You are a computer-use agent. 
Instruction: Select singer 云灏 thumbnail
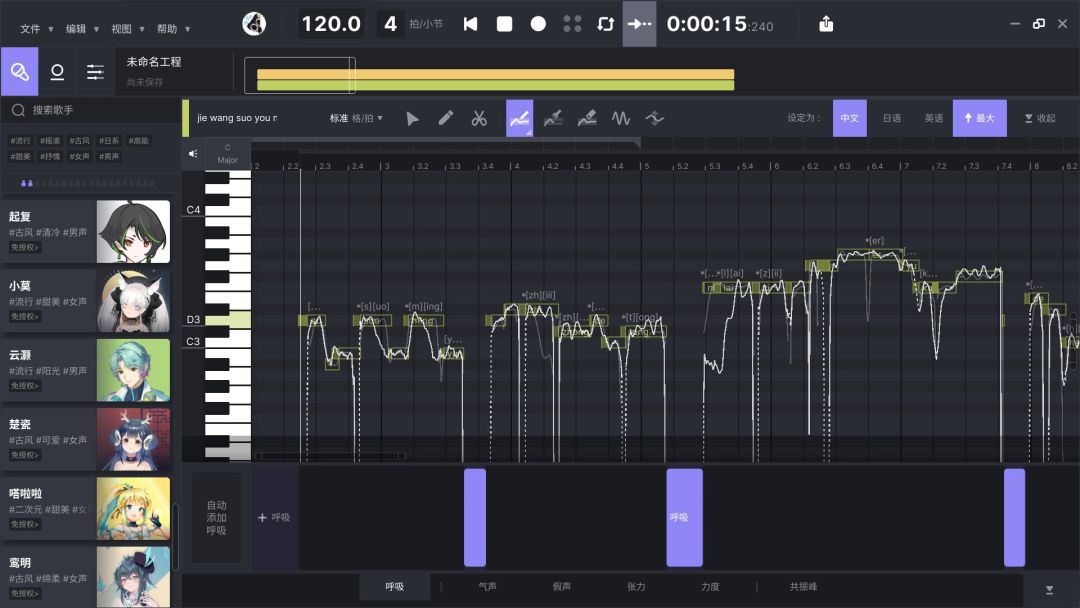pyautogui.click(x=133, y=370)
